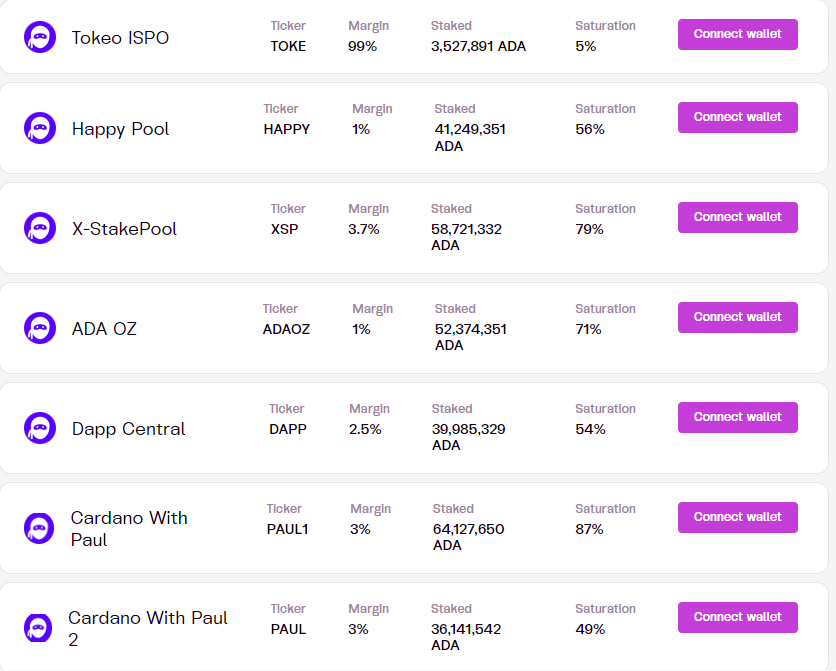Connect wallet for Dapp Central pool
This screenshot has height=671, width=836.
coord(737,417)
